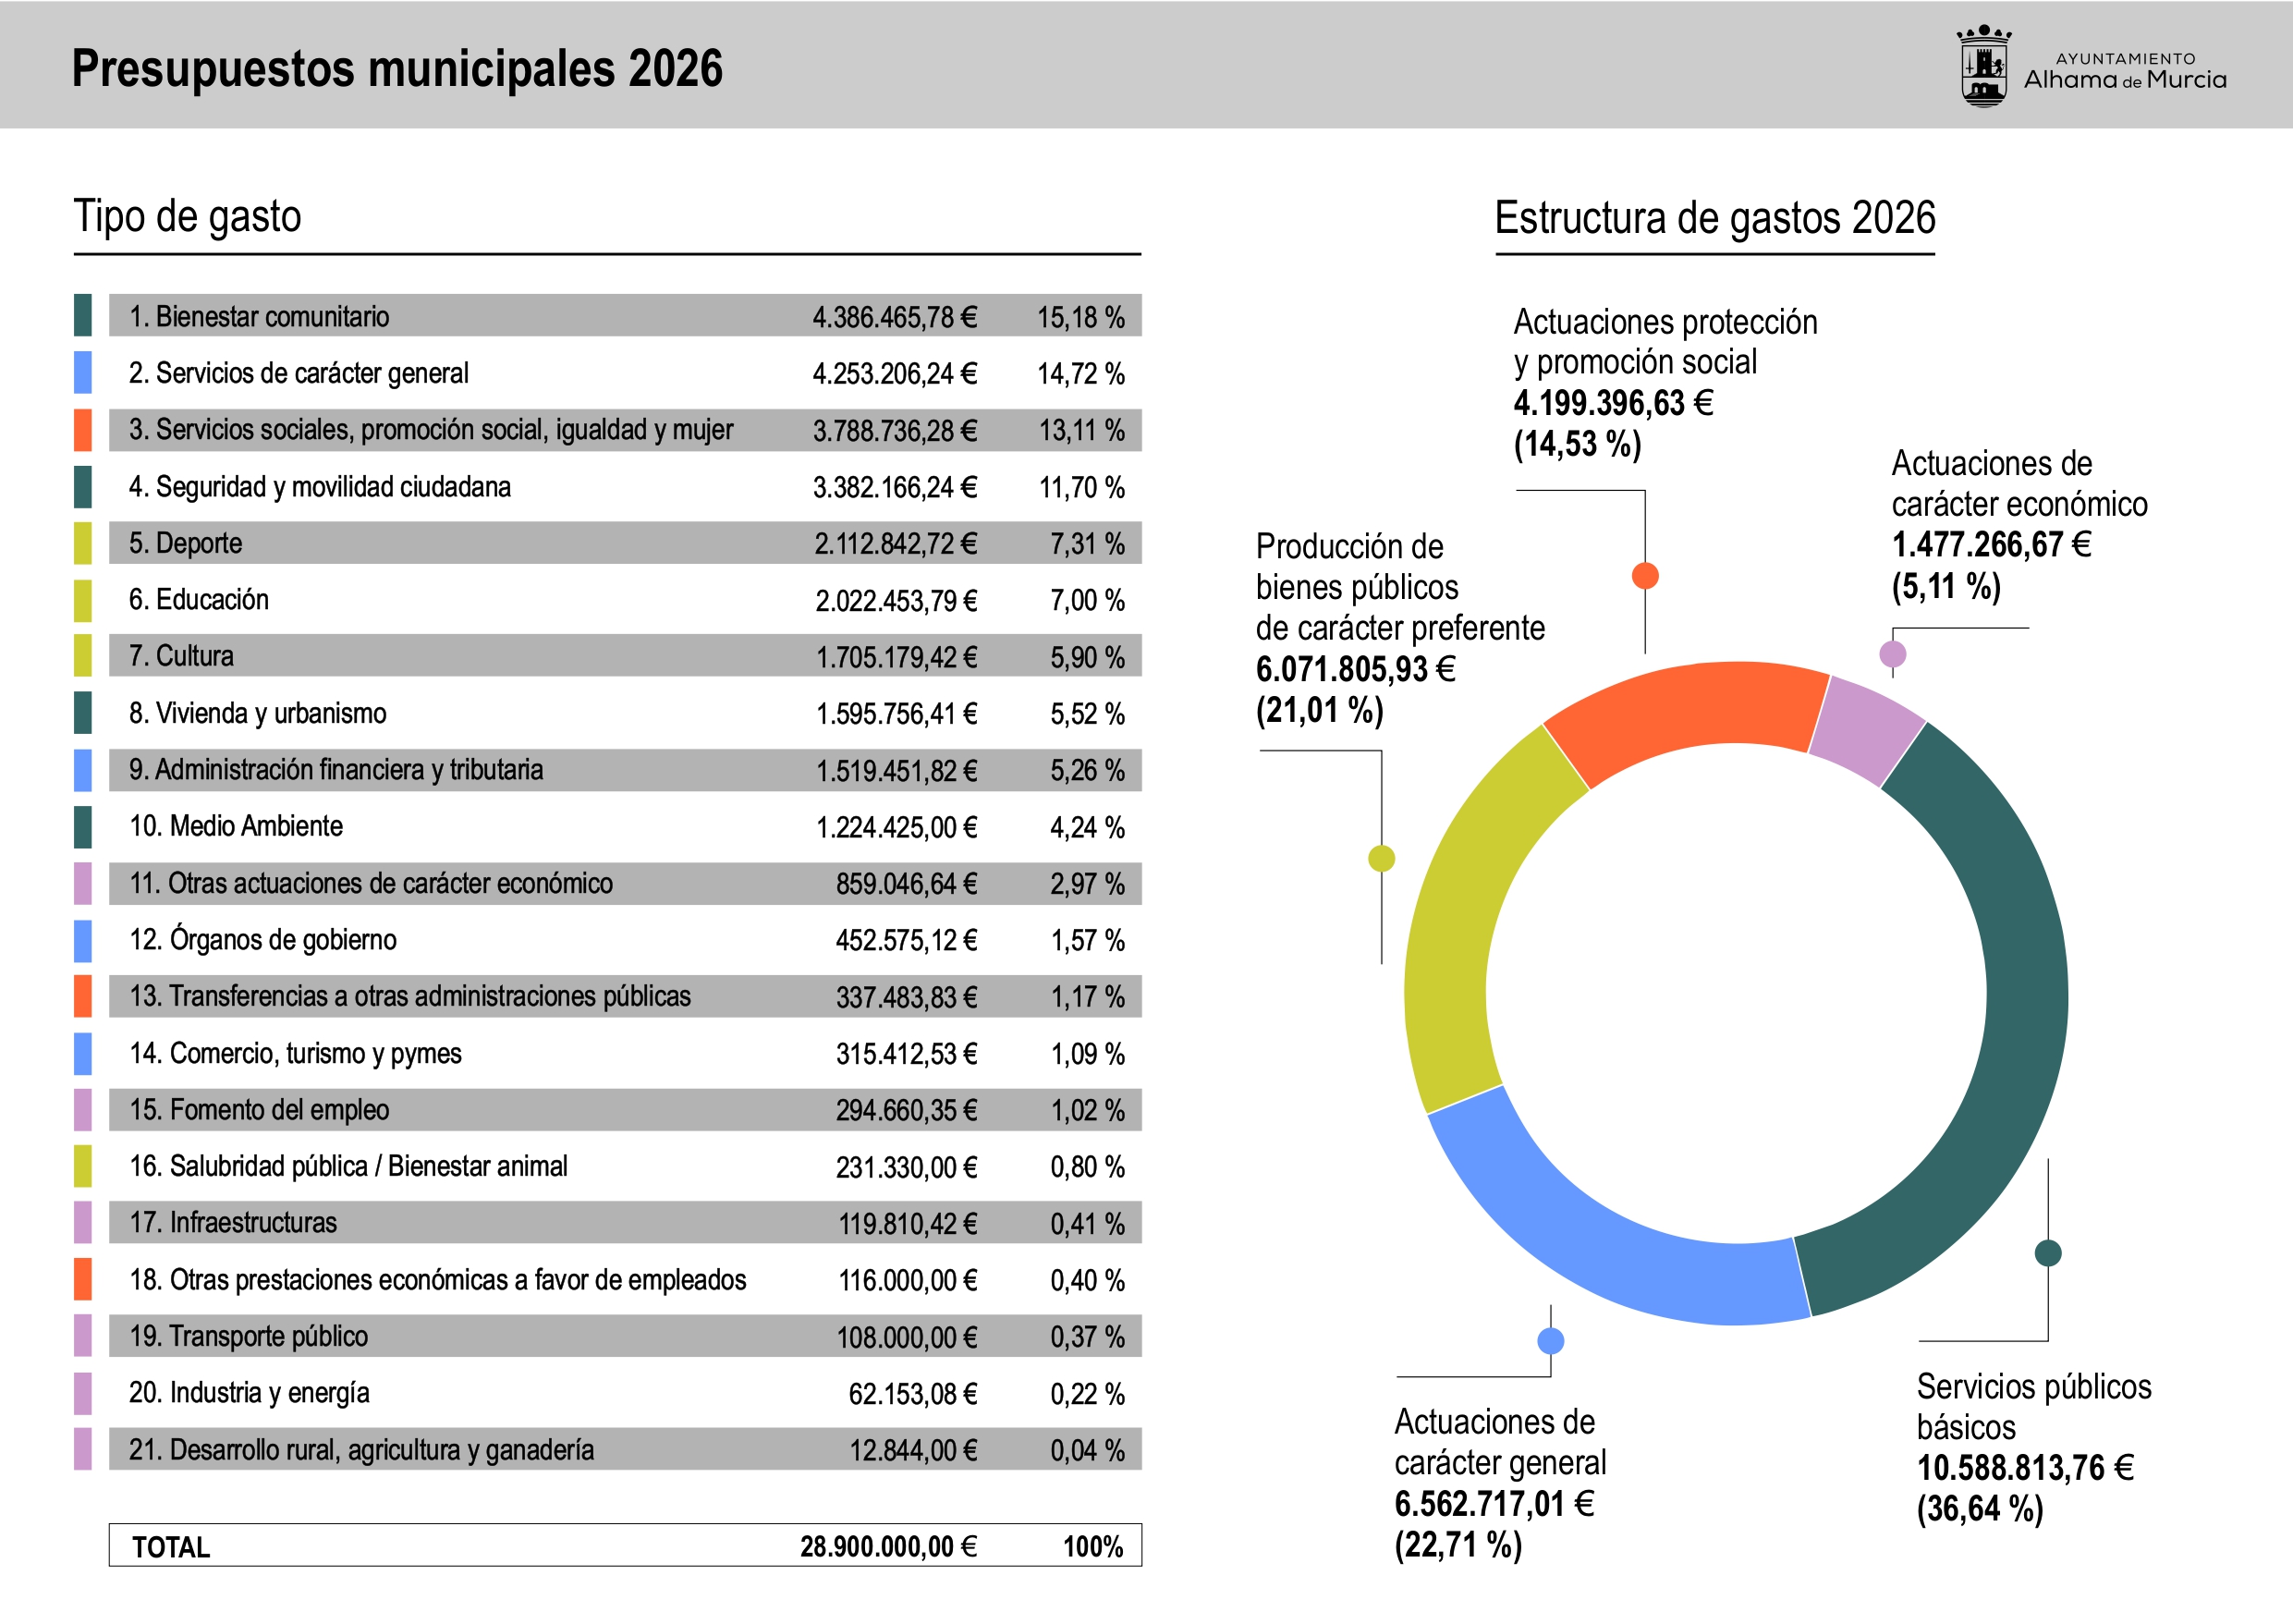
Task: Click the teal color swatch beside Bienestar comunitario
Action: [83, 315]
